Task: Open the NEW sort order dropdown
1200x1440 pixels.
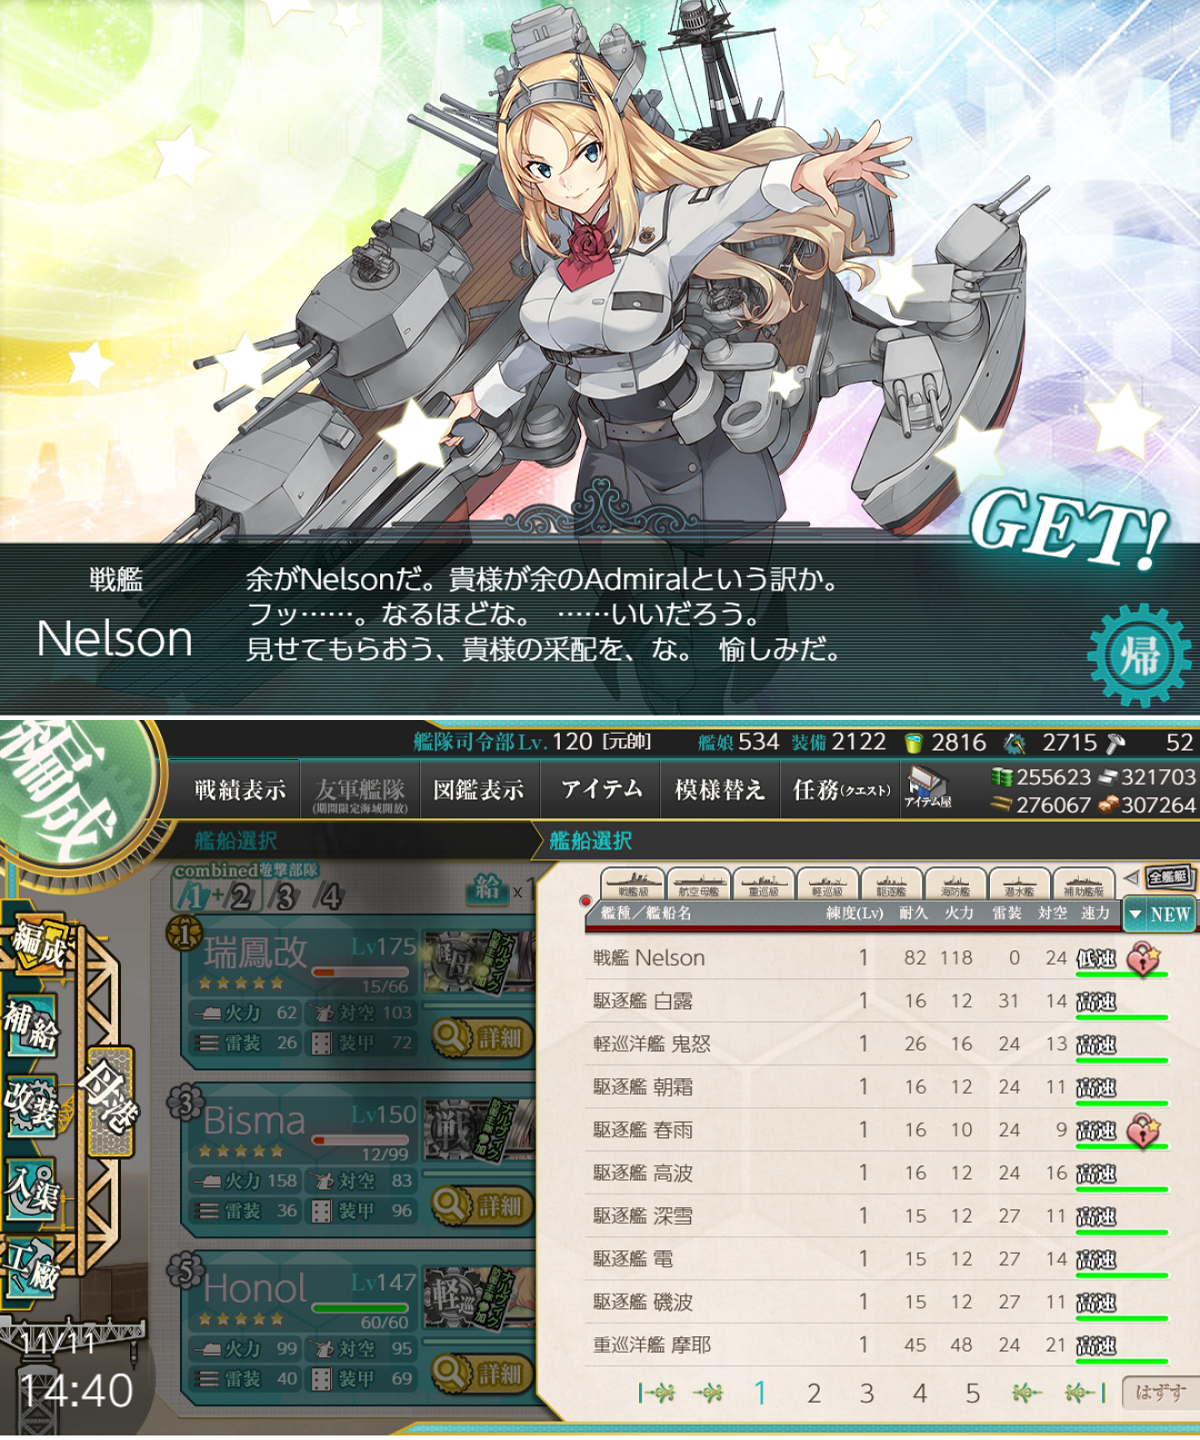Action: [x=1159, y=914]
